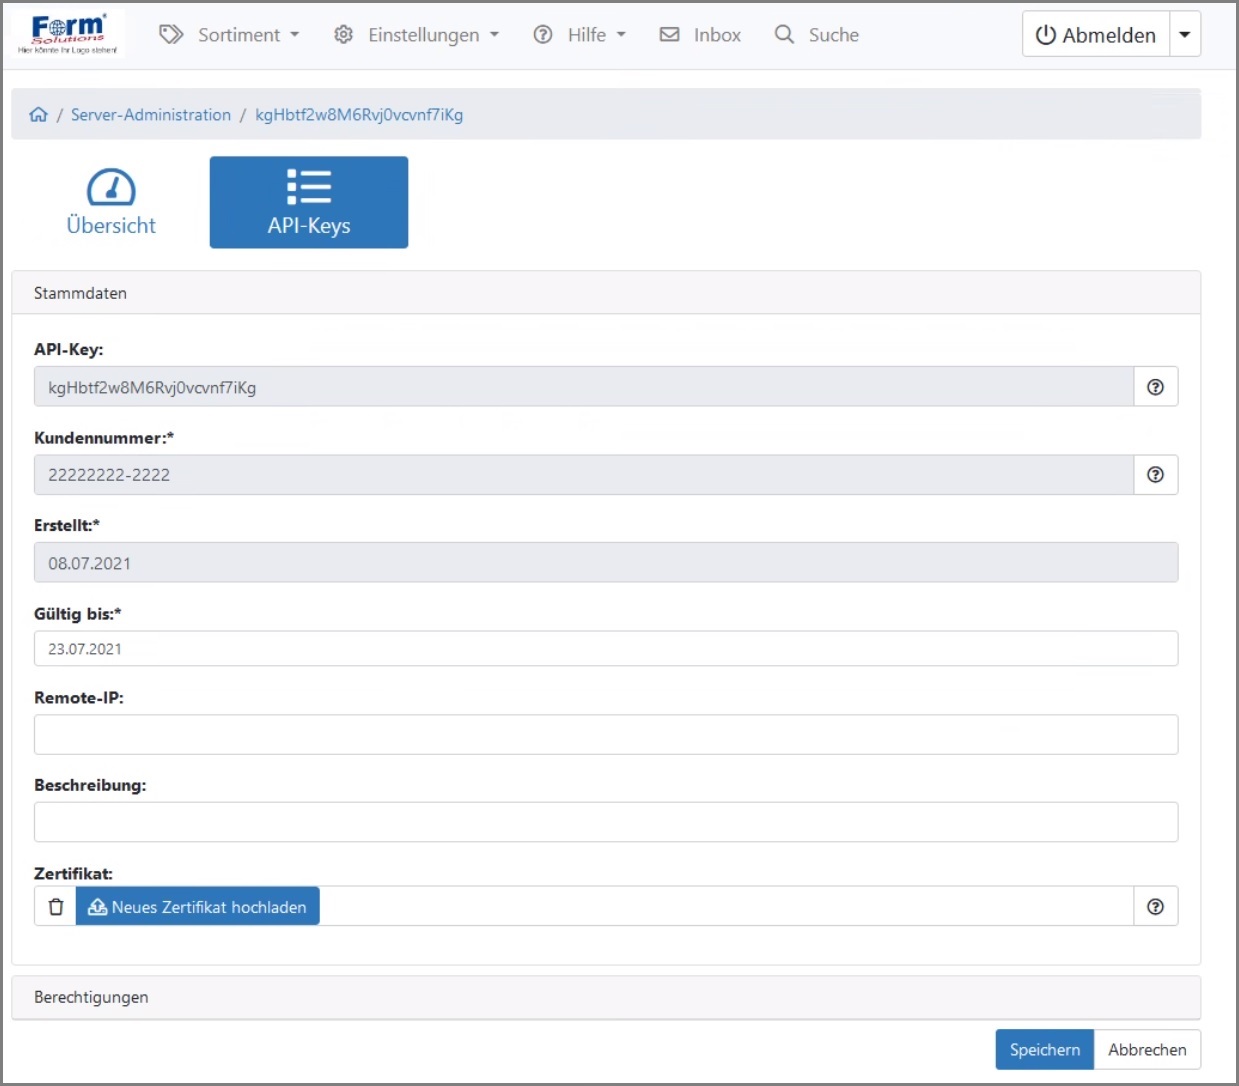The width and height of the screenshot is (1239, 1086).
Task: Open dropdown arrow next to Abmelden
Action: pyautogui.click(x=1185, y=35)
